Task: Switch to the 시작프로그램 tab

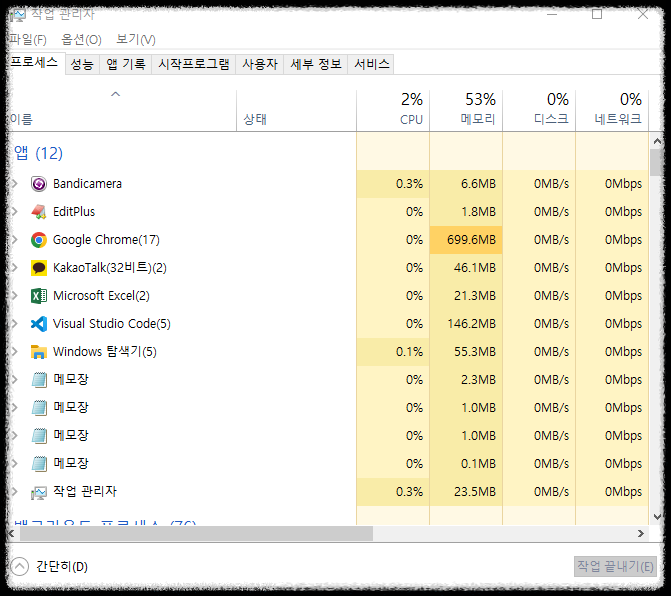Action: coord(194,64)
